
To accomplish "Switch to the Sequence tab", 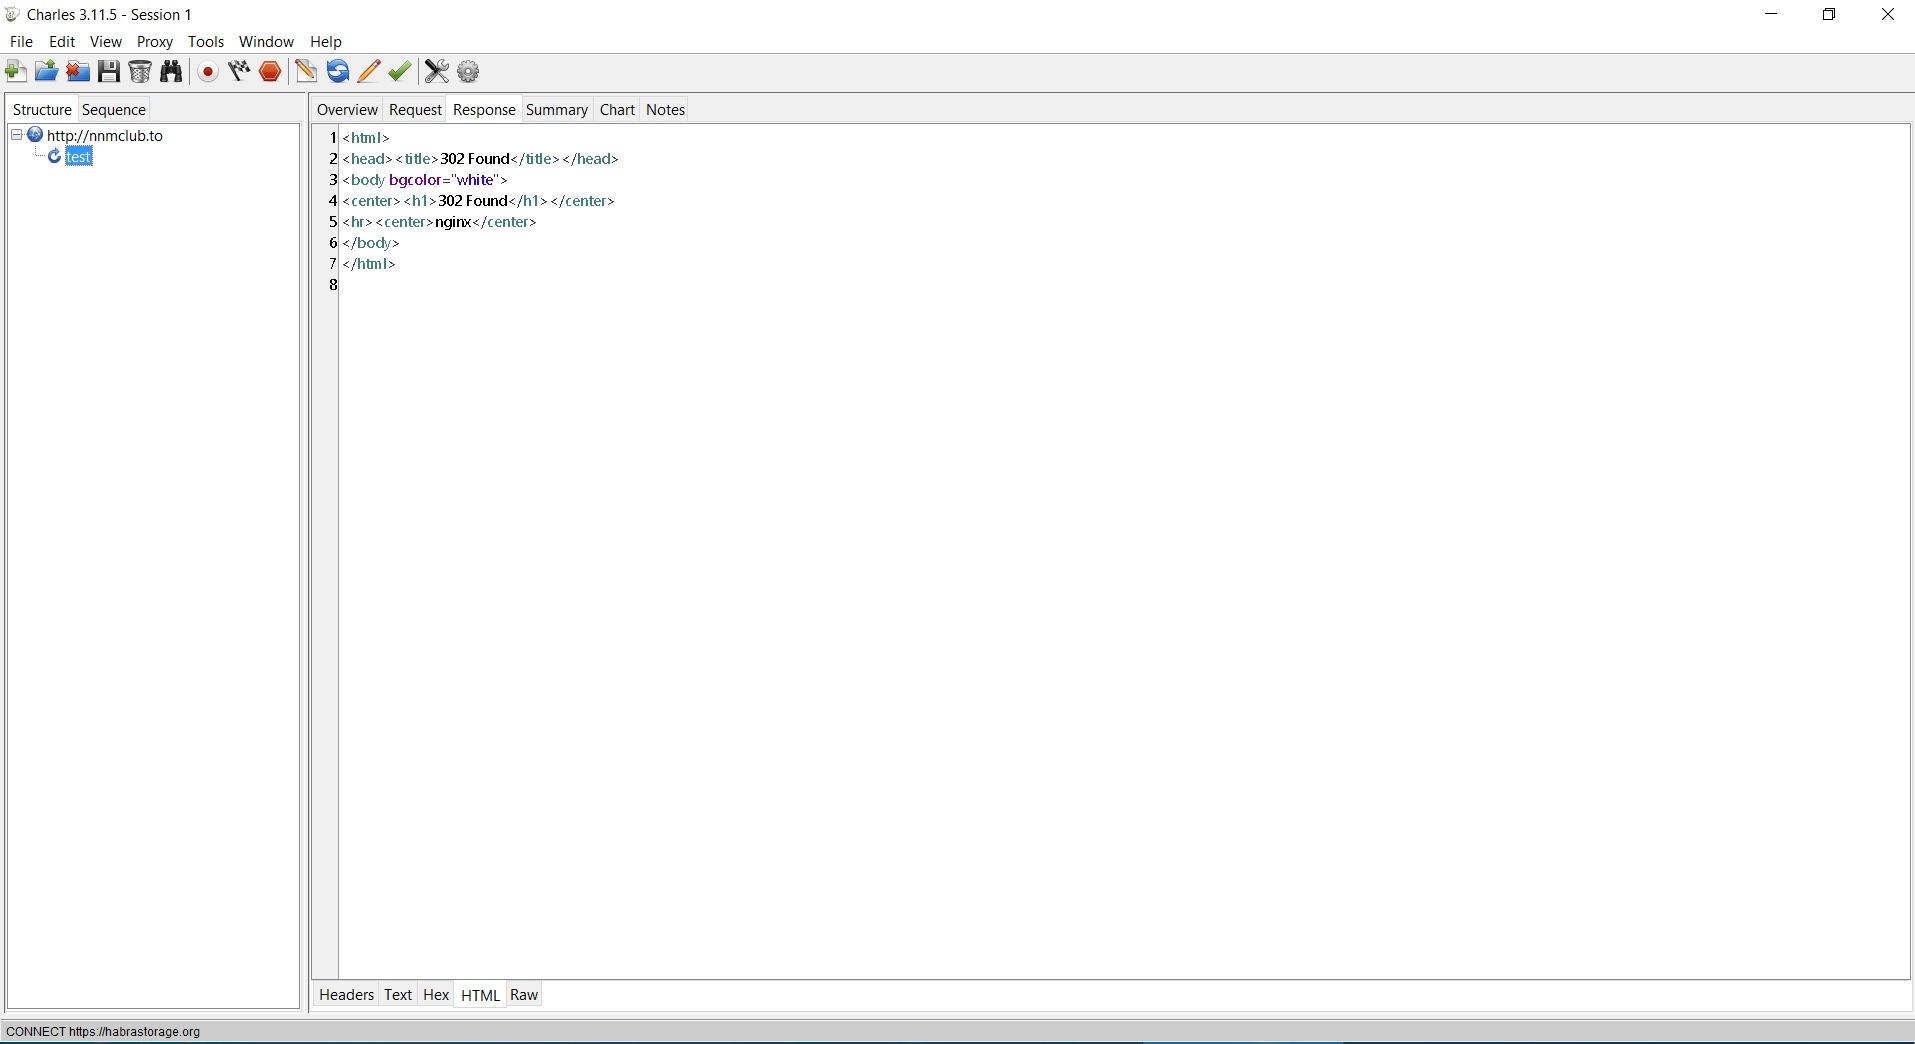I will pos(114,110).
